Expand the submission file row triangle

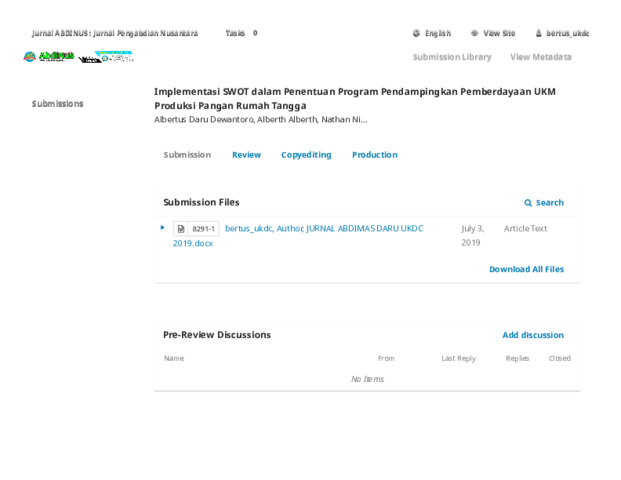click(163, 228)
